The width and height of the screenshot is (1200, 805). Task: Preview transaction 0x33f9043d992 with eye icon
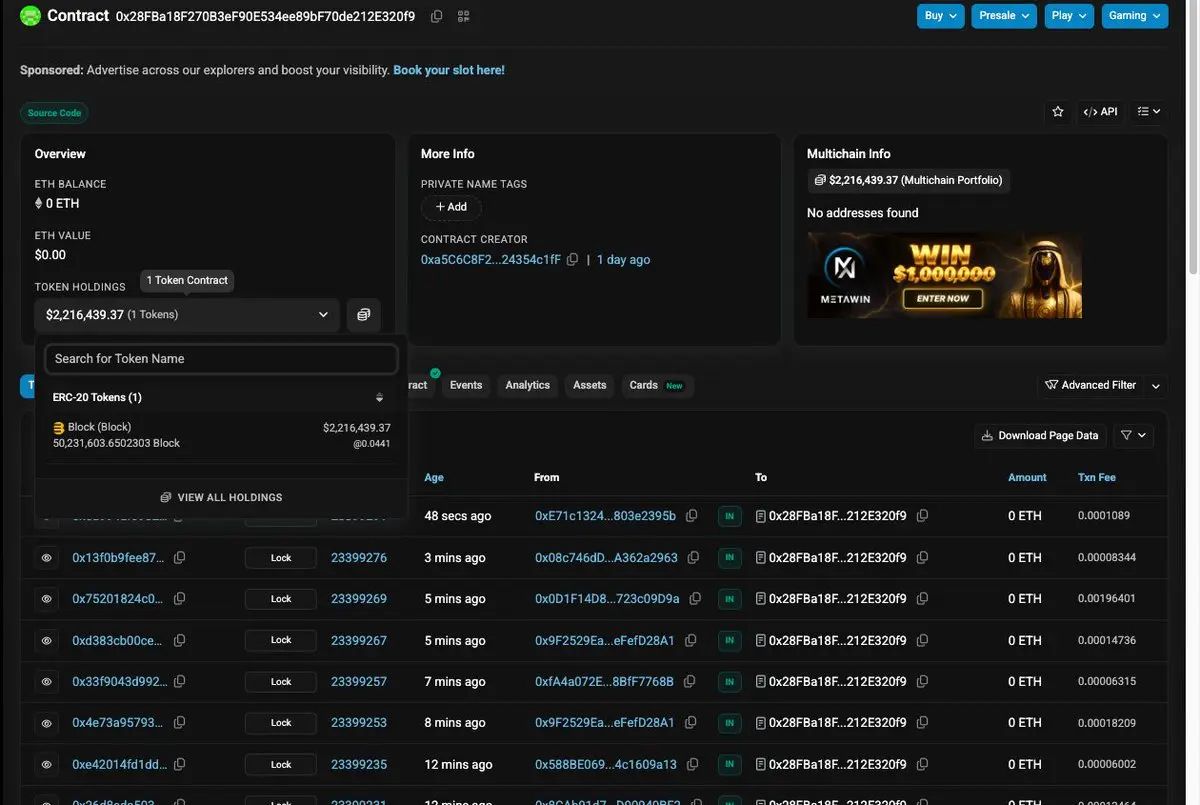pos(46,682)
